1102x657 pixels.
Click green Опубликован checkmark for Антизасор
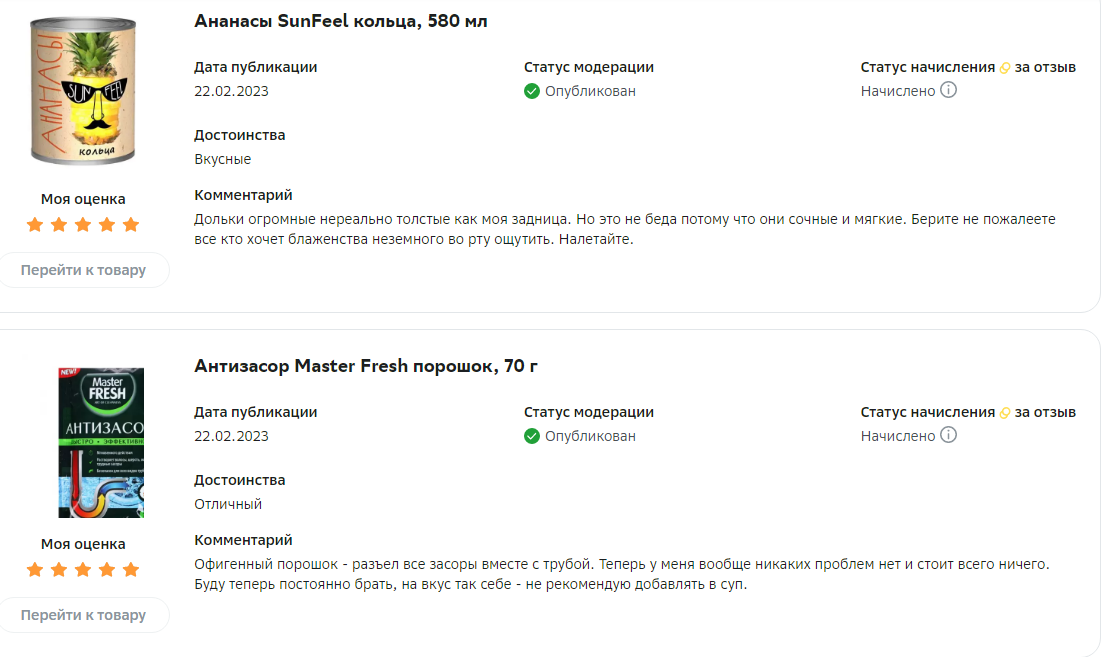tap(532, 436)
